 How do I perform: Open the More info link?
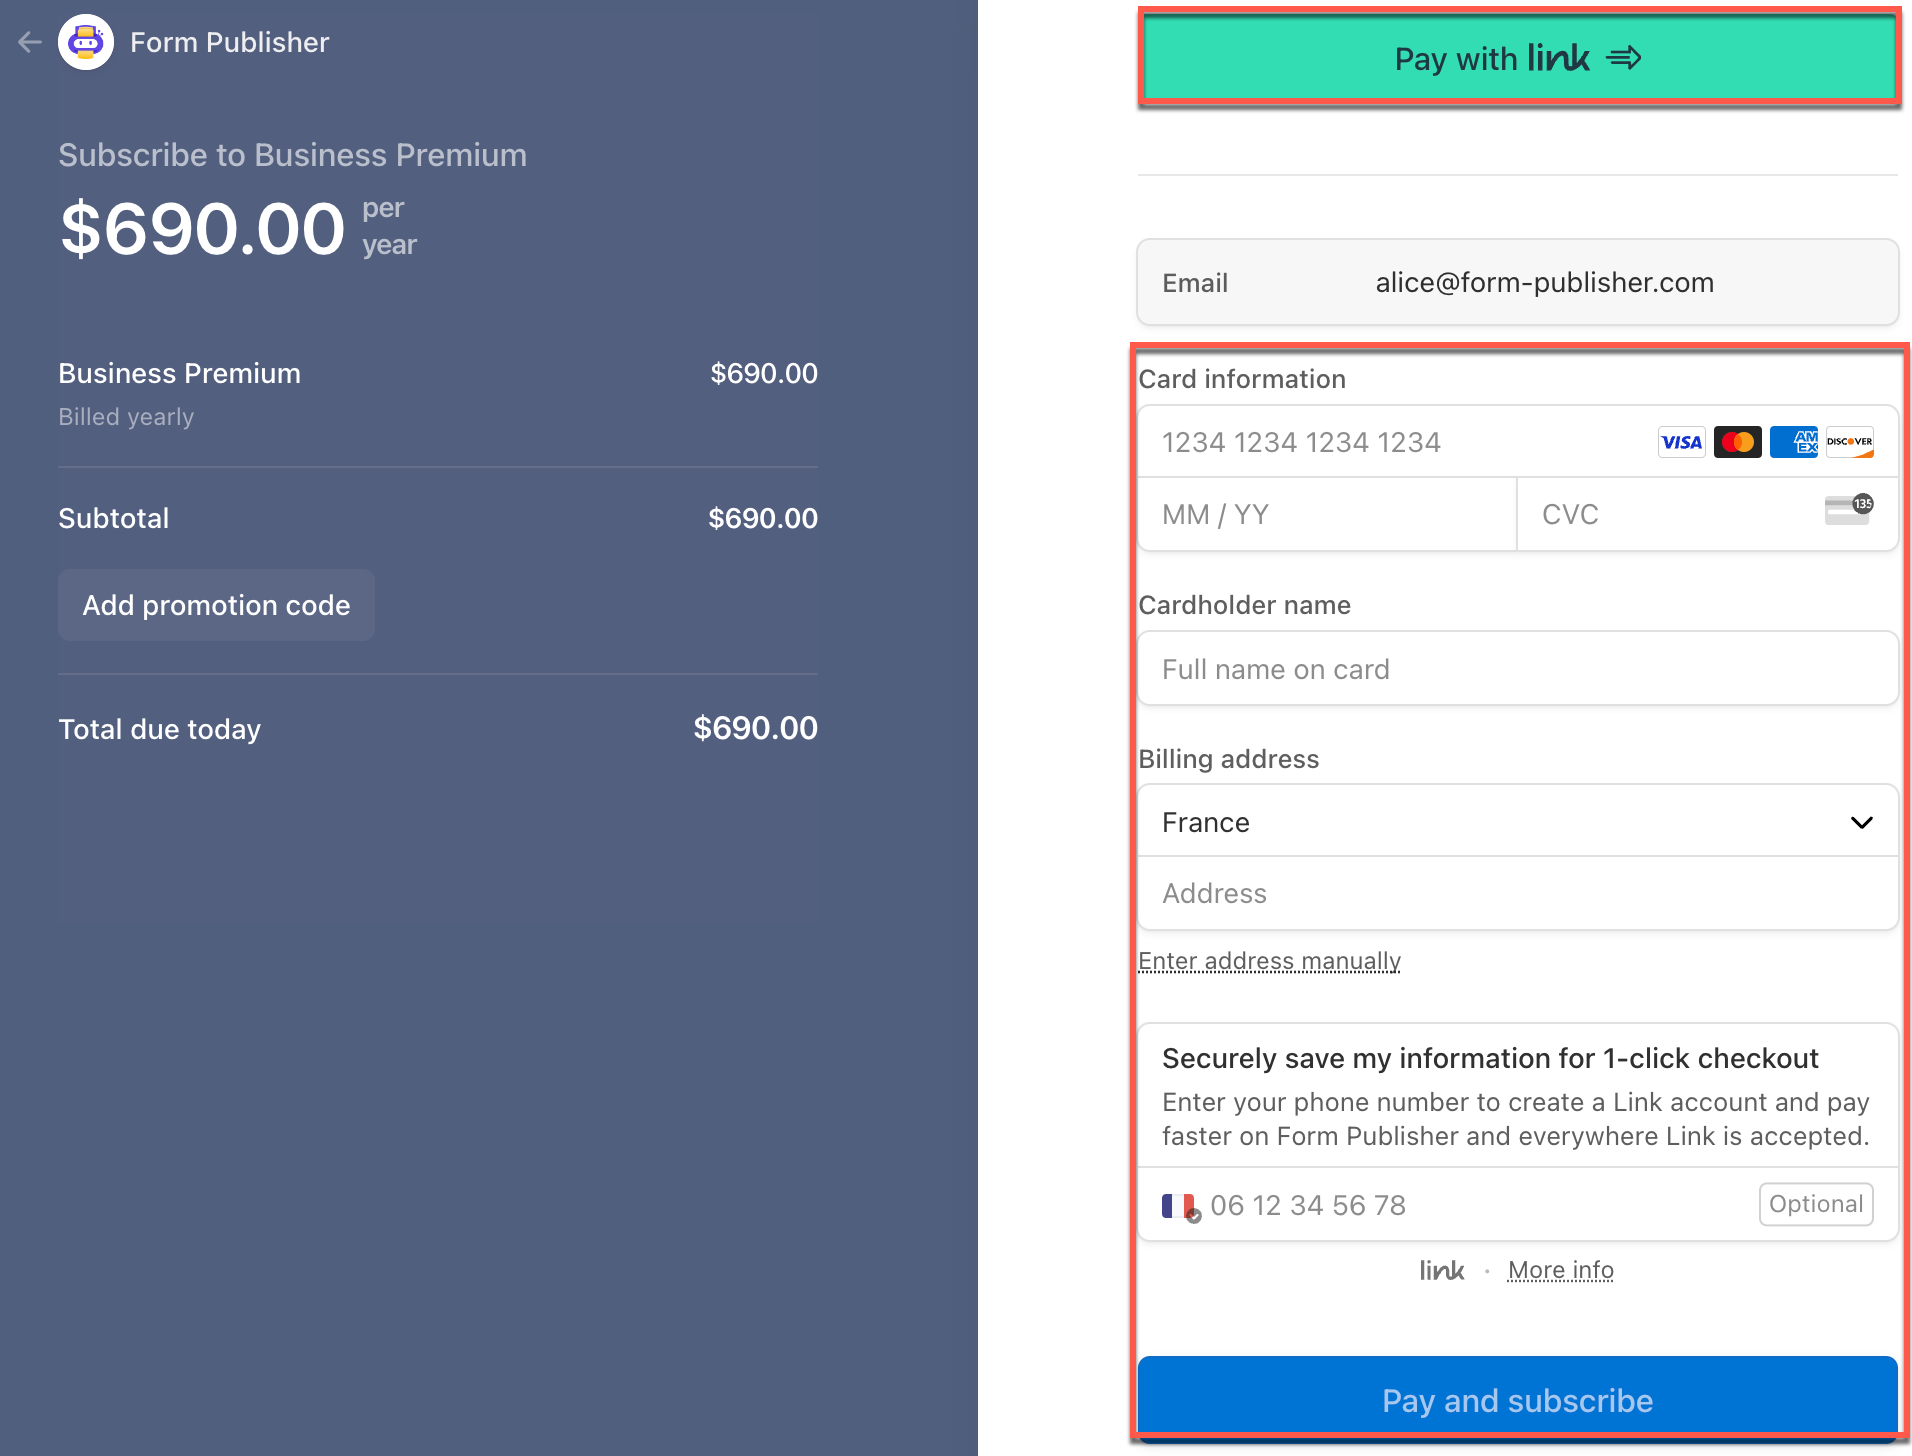(1560, 1270)
